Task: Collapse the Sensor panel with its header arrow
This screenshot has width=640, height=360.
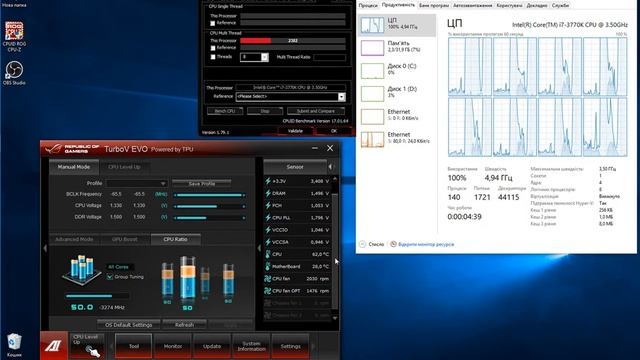Action: pyautogui.click(x=331, y=167)
